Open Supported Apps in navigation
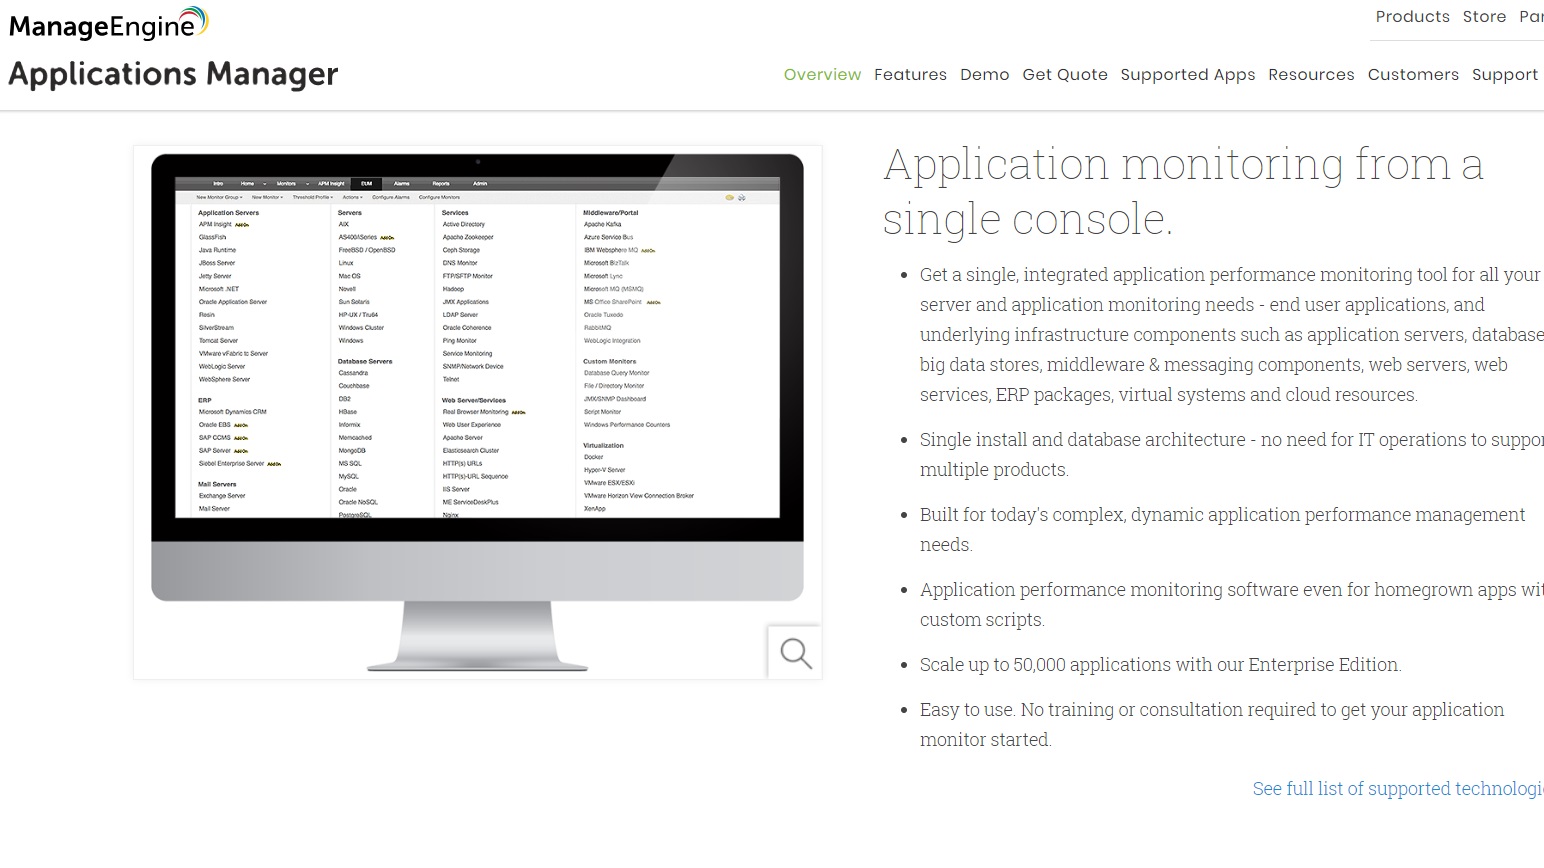This screenshot has width=1544, height=868. click(1187, 75)
